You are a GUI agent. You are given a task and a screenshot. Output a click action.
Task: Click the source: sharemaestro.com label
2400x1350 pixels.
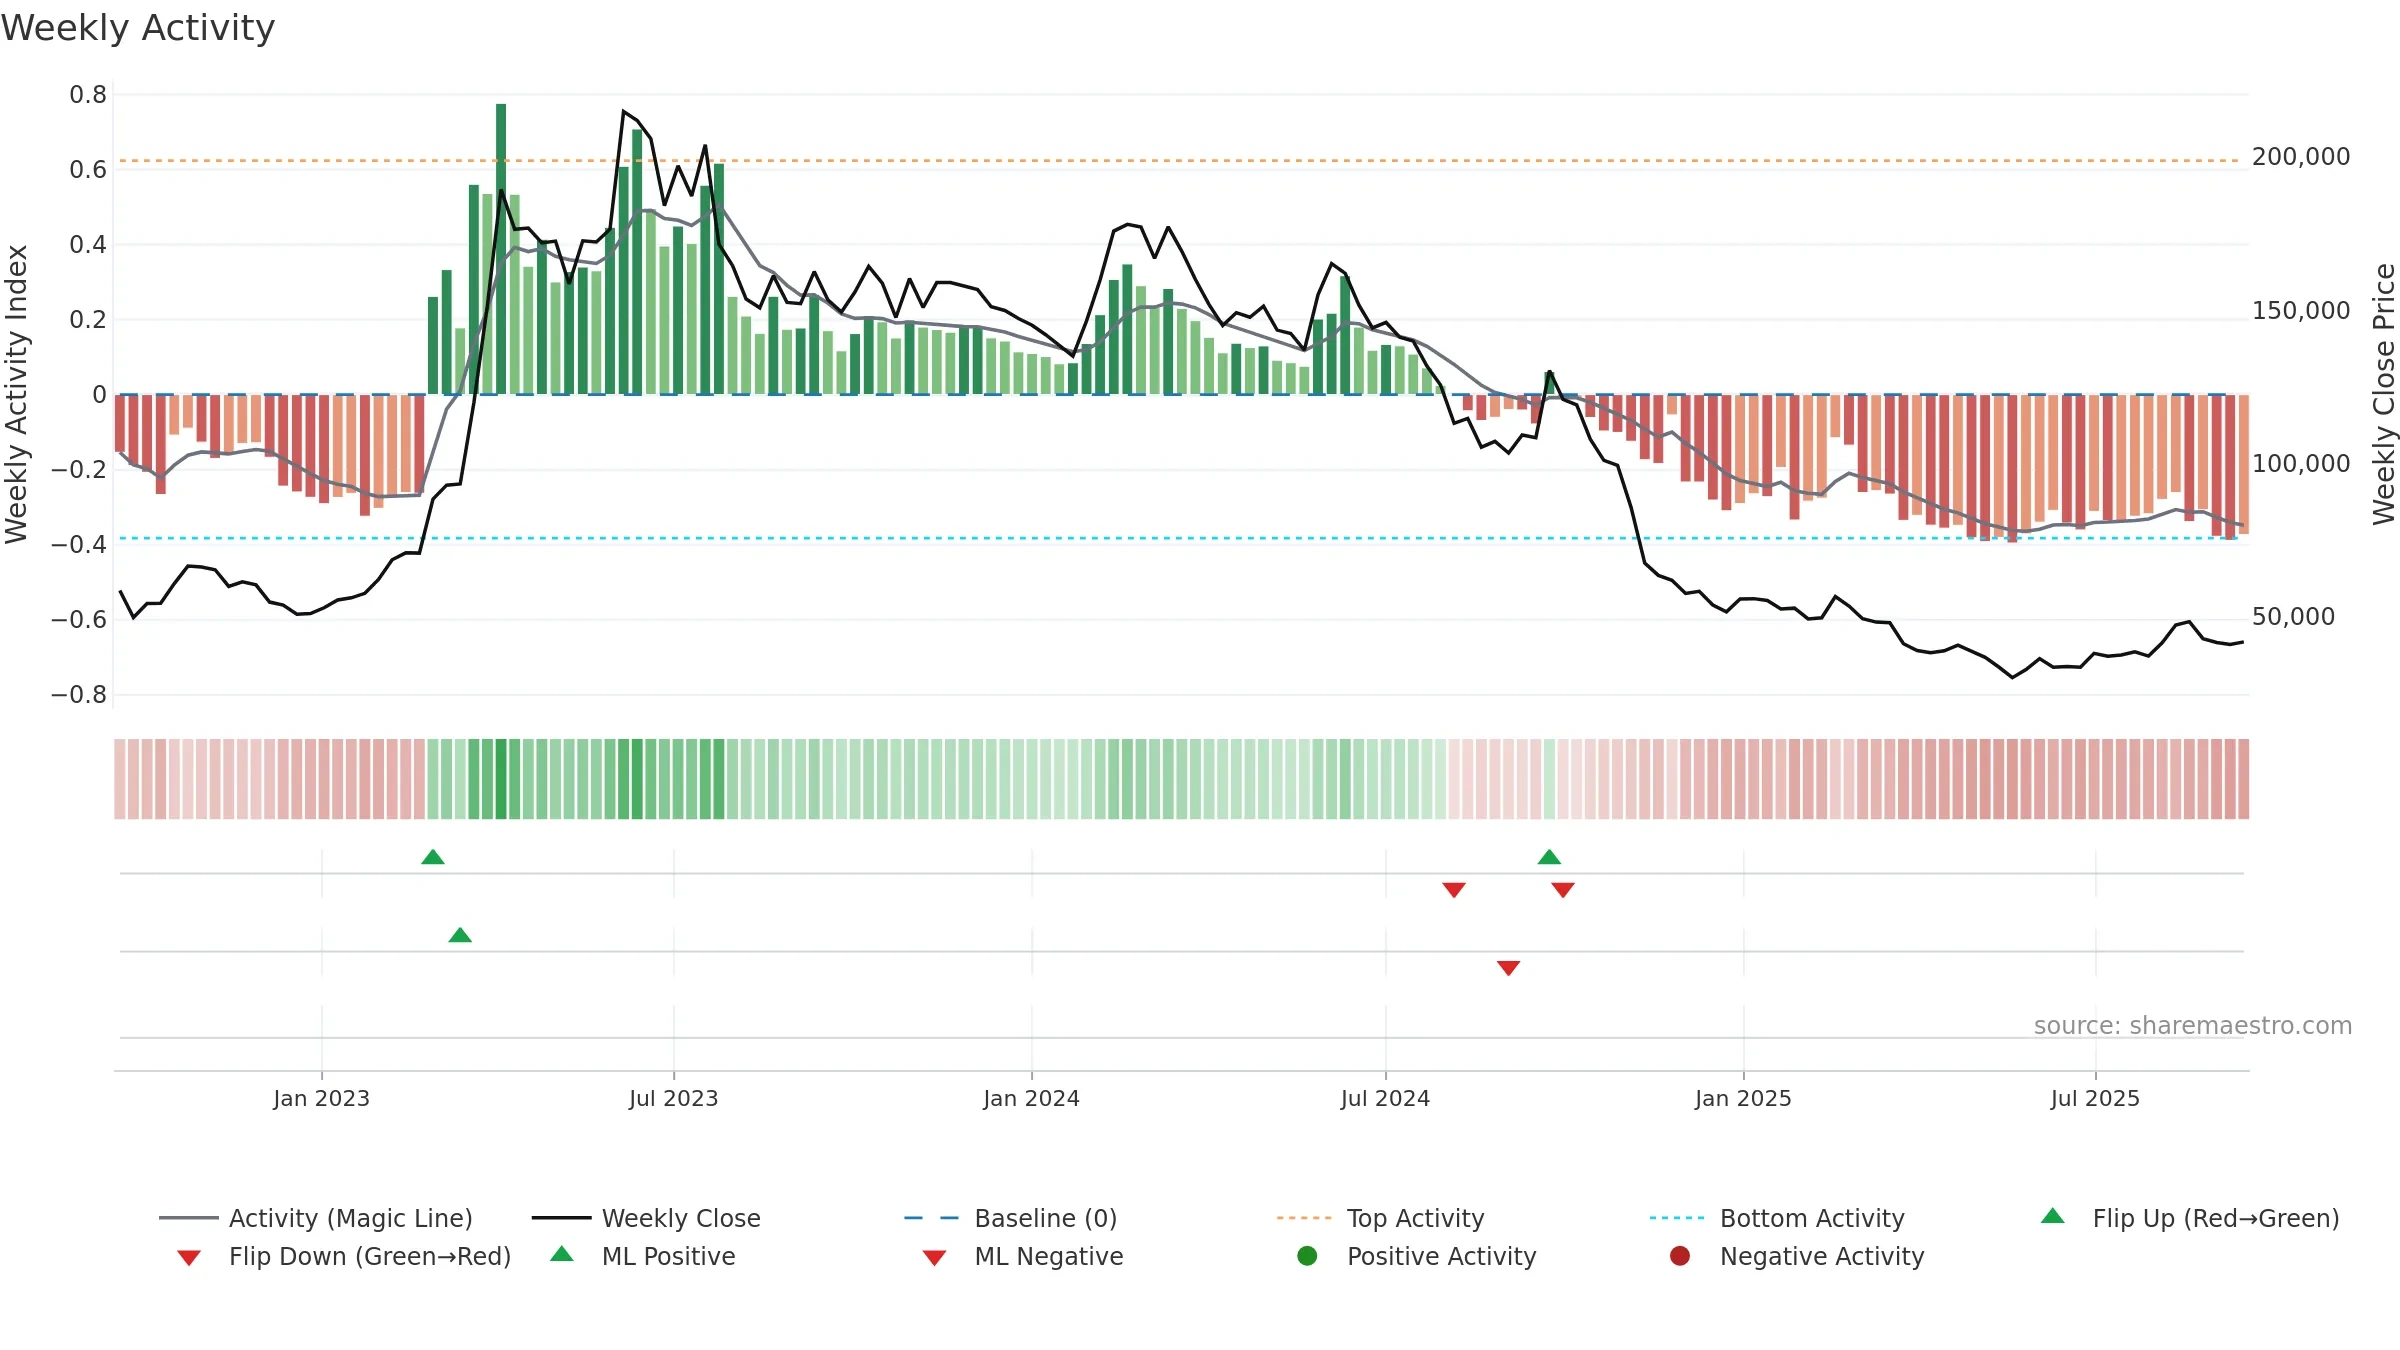point(2192,1025)
